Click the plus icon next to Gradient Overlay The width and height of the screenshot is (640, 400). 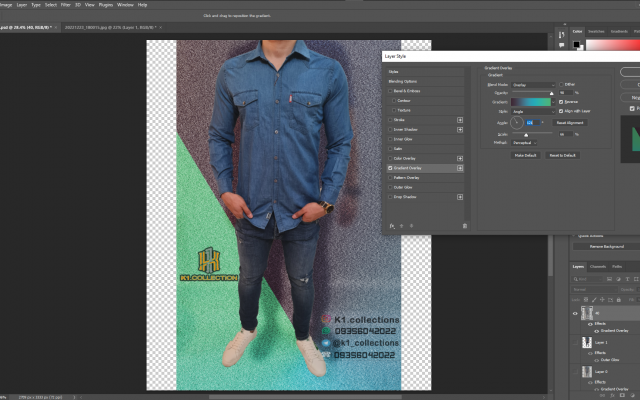(x=460, y=168)
